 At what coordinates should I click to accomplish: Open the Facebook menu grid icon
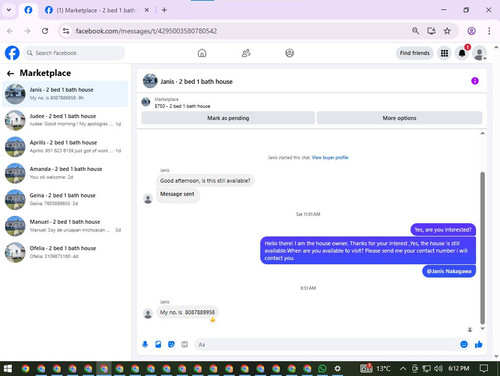pyautogui.click(x=444, y=53)
